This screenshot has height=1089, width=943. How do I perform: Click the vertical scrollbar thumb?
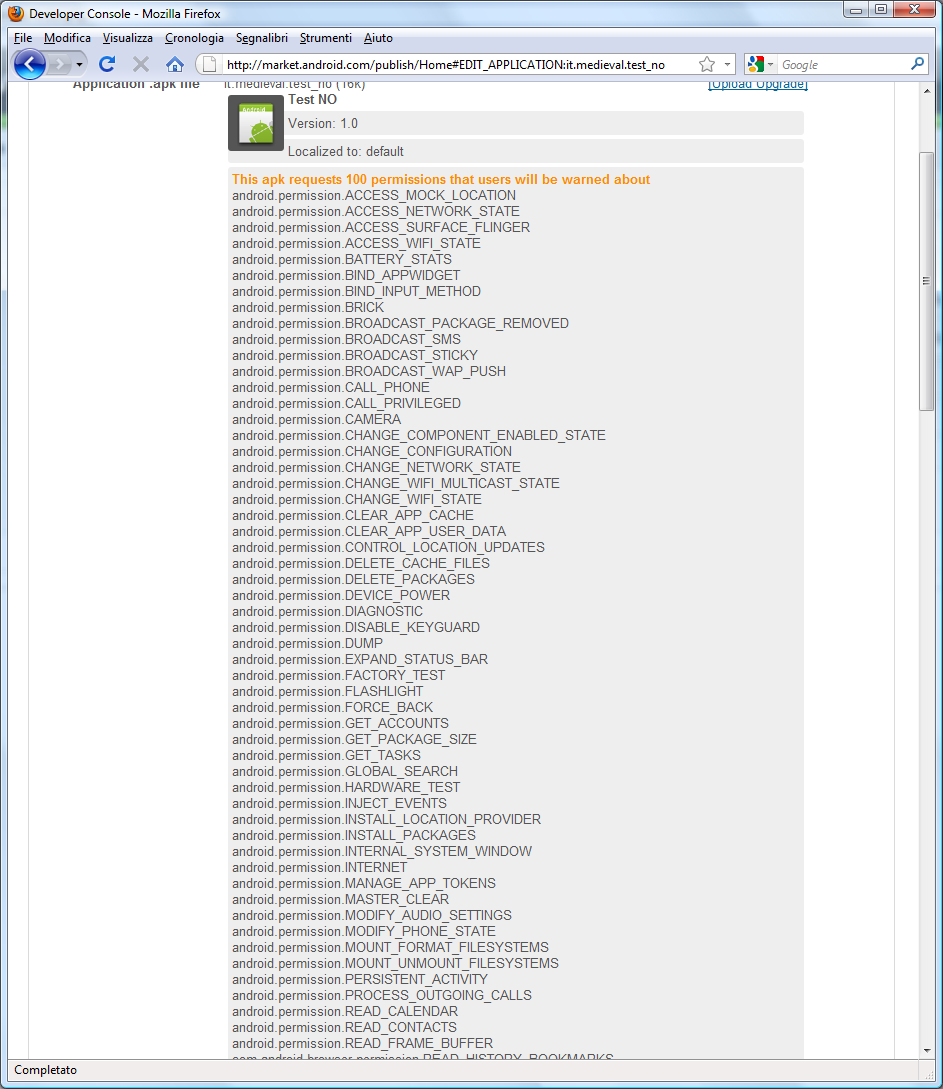(926, 281)
